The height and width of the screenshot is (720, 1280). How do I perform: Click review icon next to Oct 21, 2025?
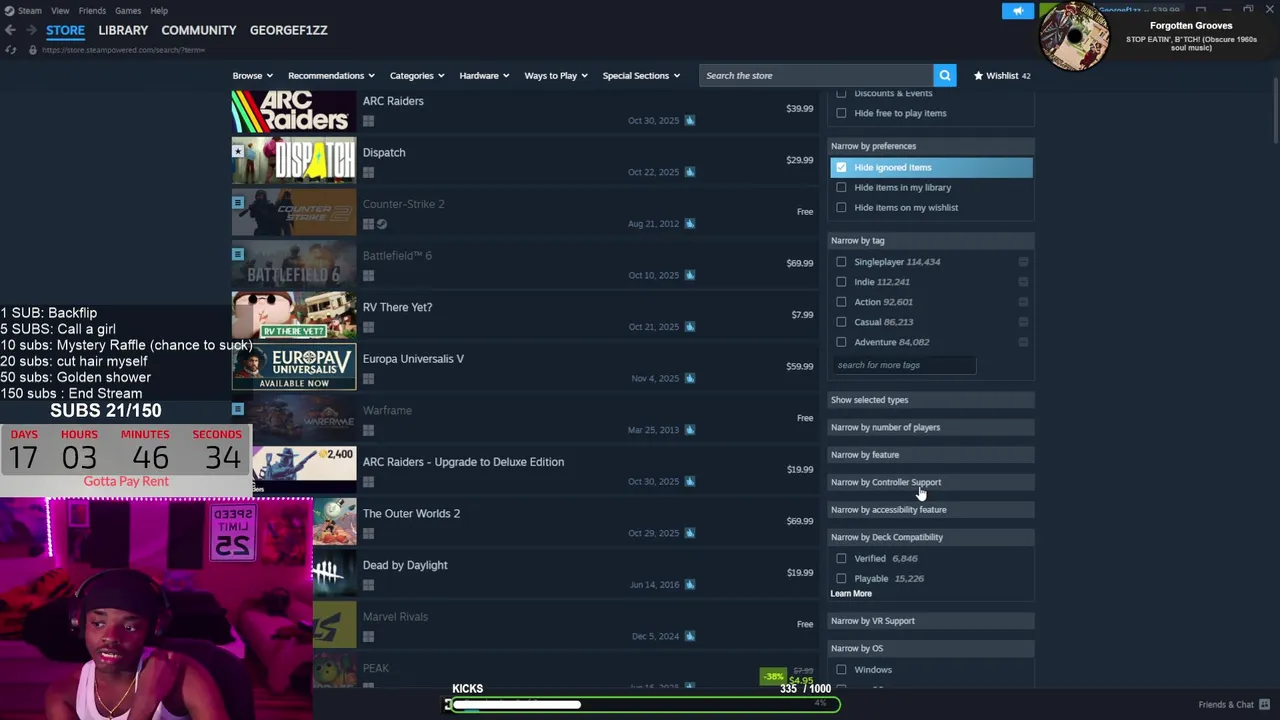(690, 327)
